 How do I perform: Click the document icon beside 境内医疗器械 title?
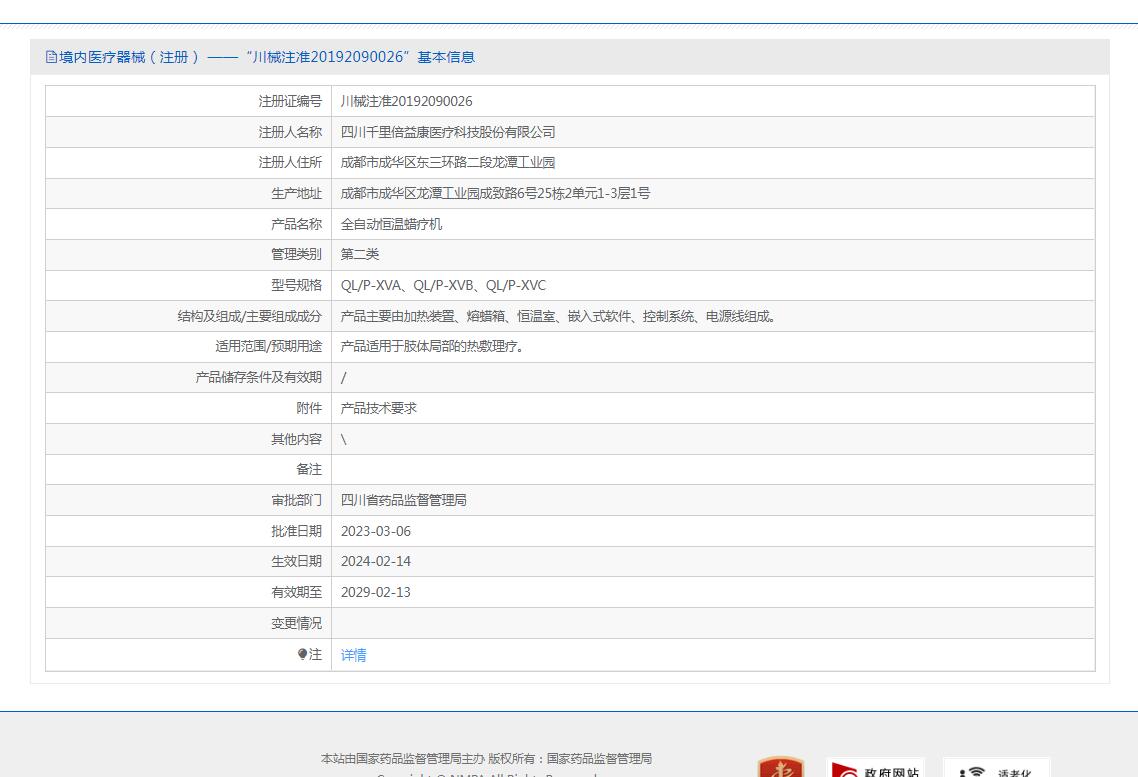click(51, 57)
